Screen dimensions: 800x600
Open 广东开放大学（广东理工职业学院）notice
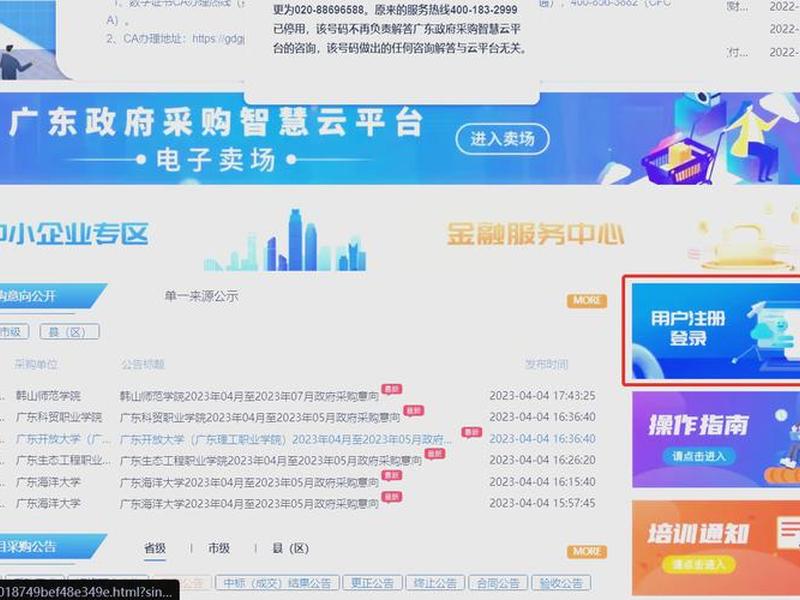tap(286, 439)
